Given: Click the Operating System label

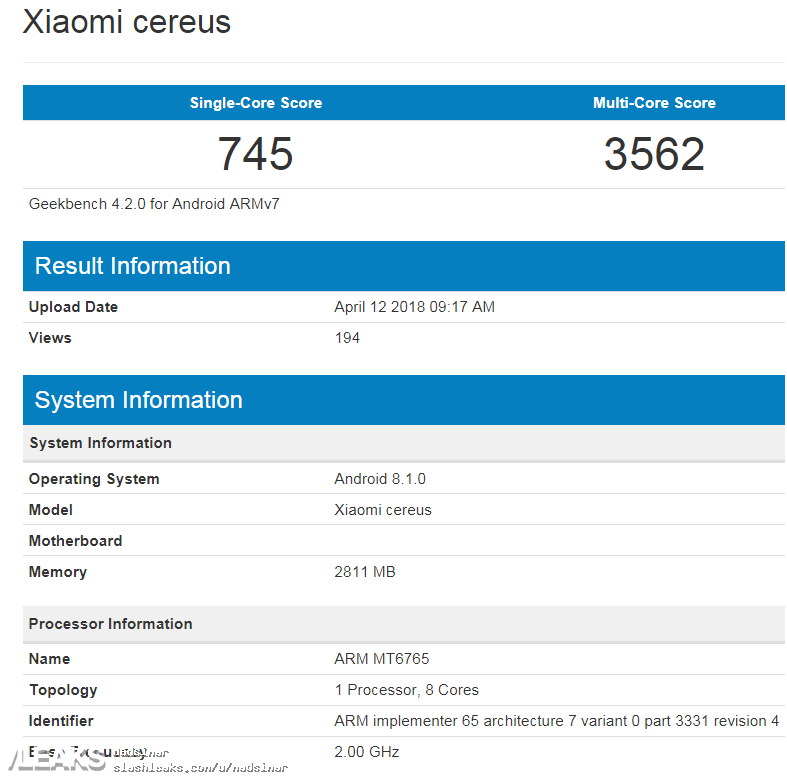Looking at the screenshot, I should pyautogui.click(x=94, y=479).
